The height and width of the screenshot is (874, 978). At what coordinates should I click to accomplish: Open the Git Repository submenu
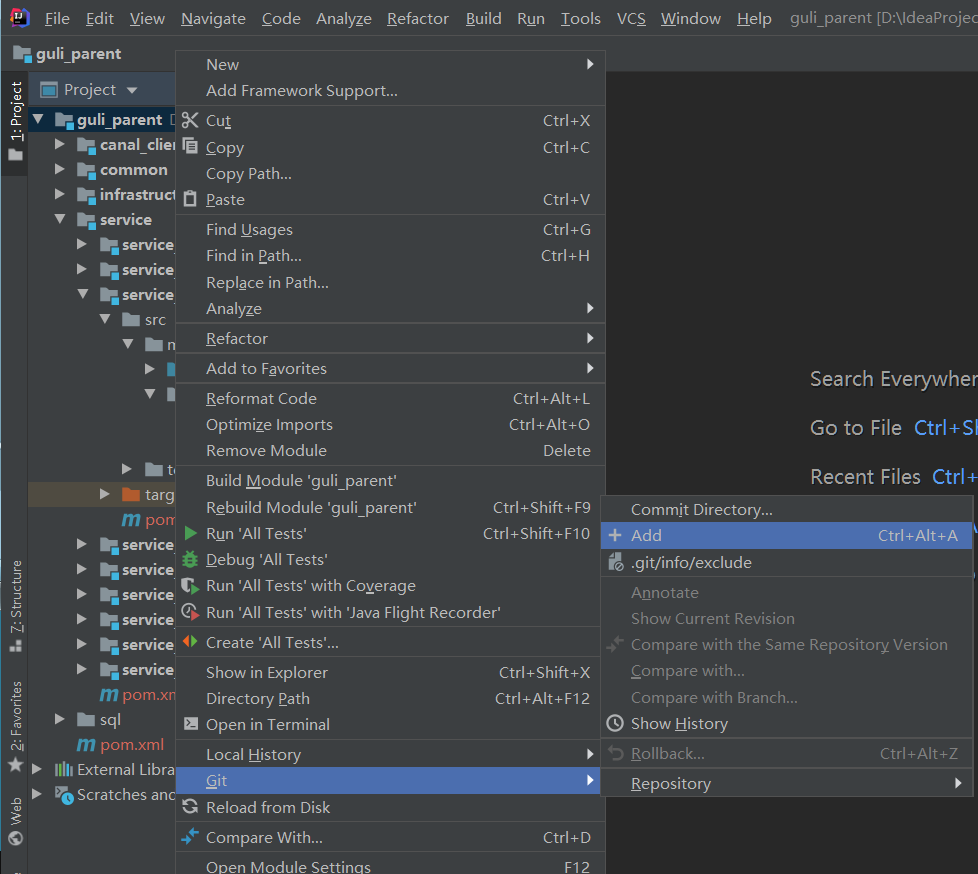click(787, 784)
